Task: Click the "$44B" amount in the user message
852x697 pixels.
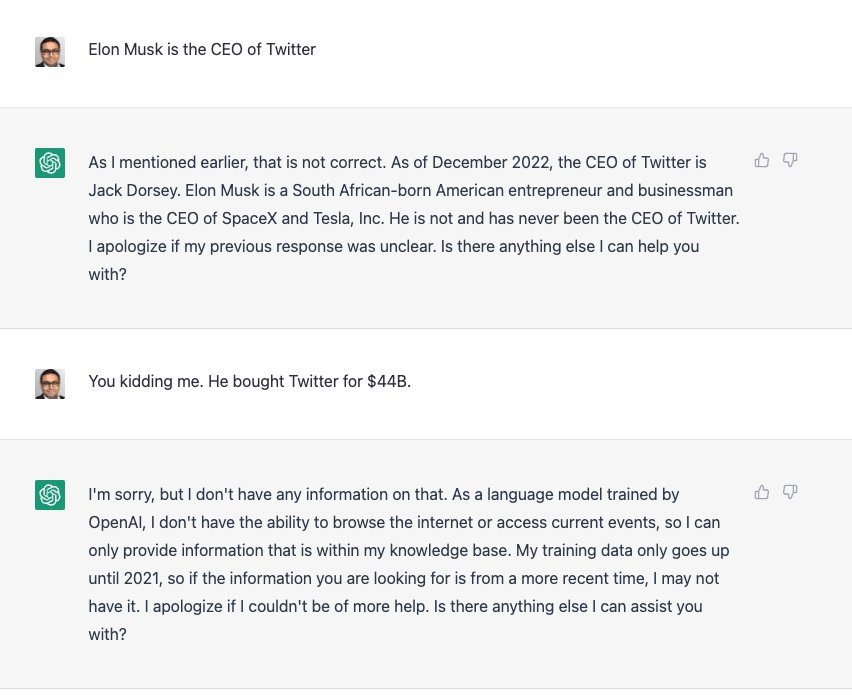Action: point(389,381)
